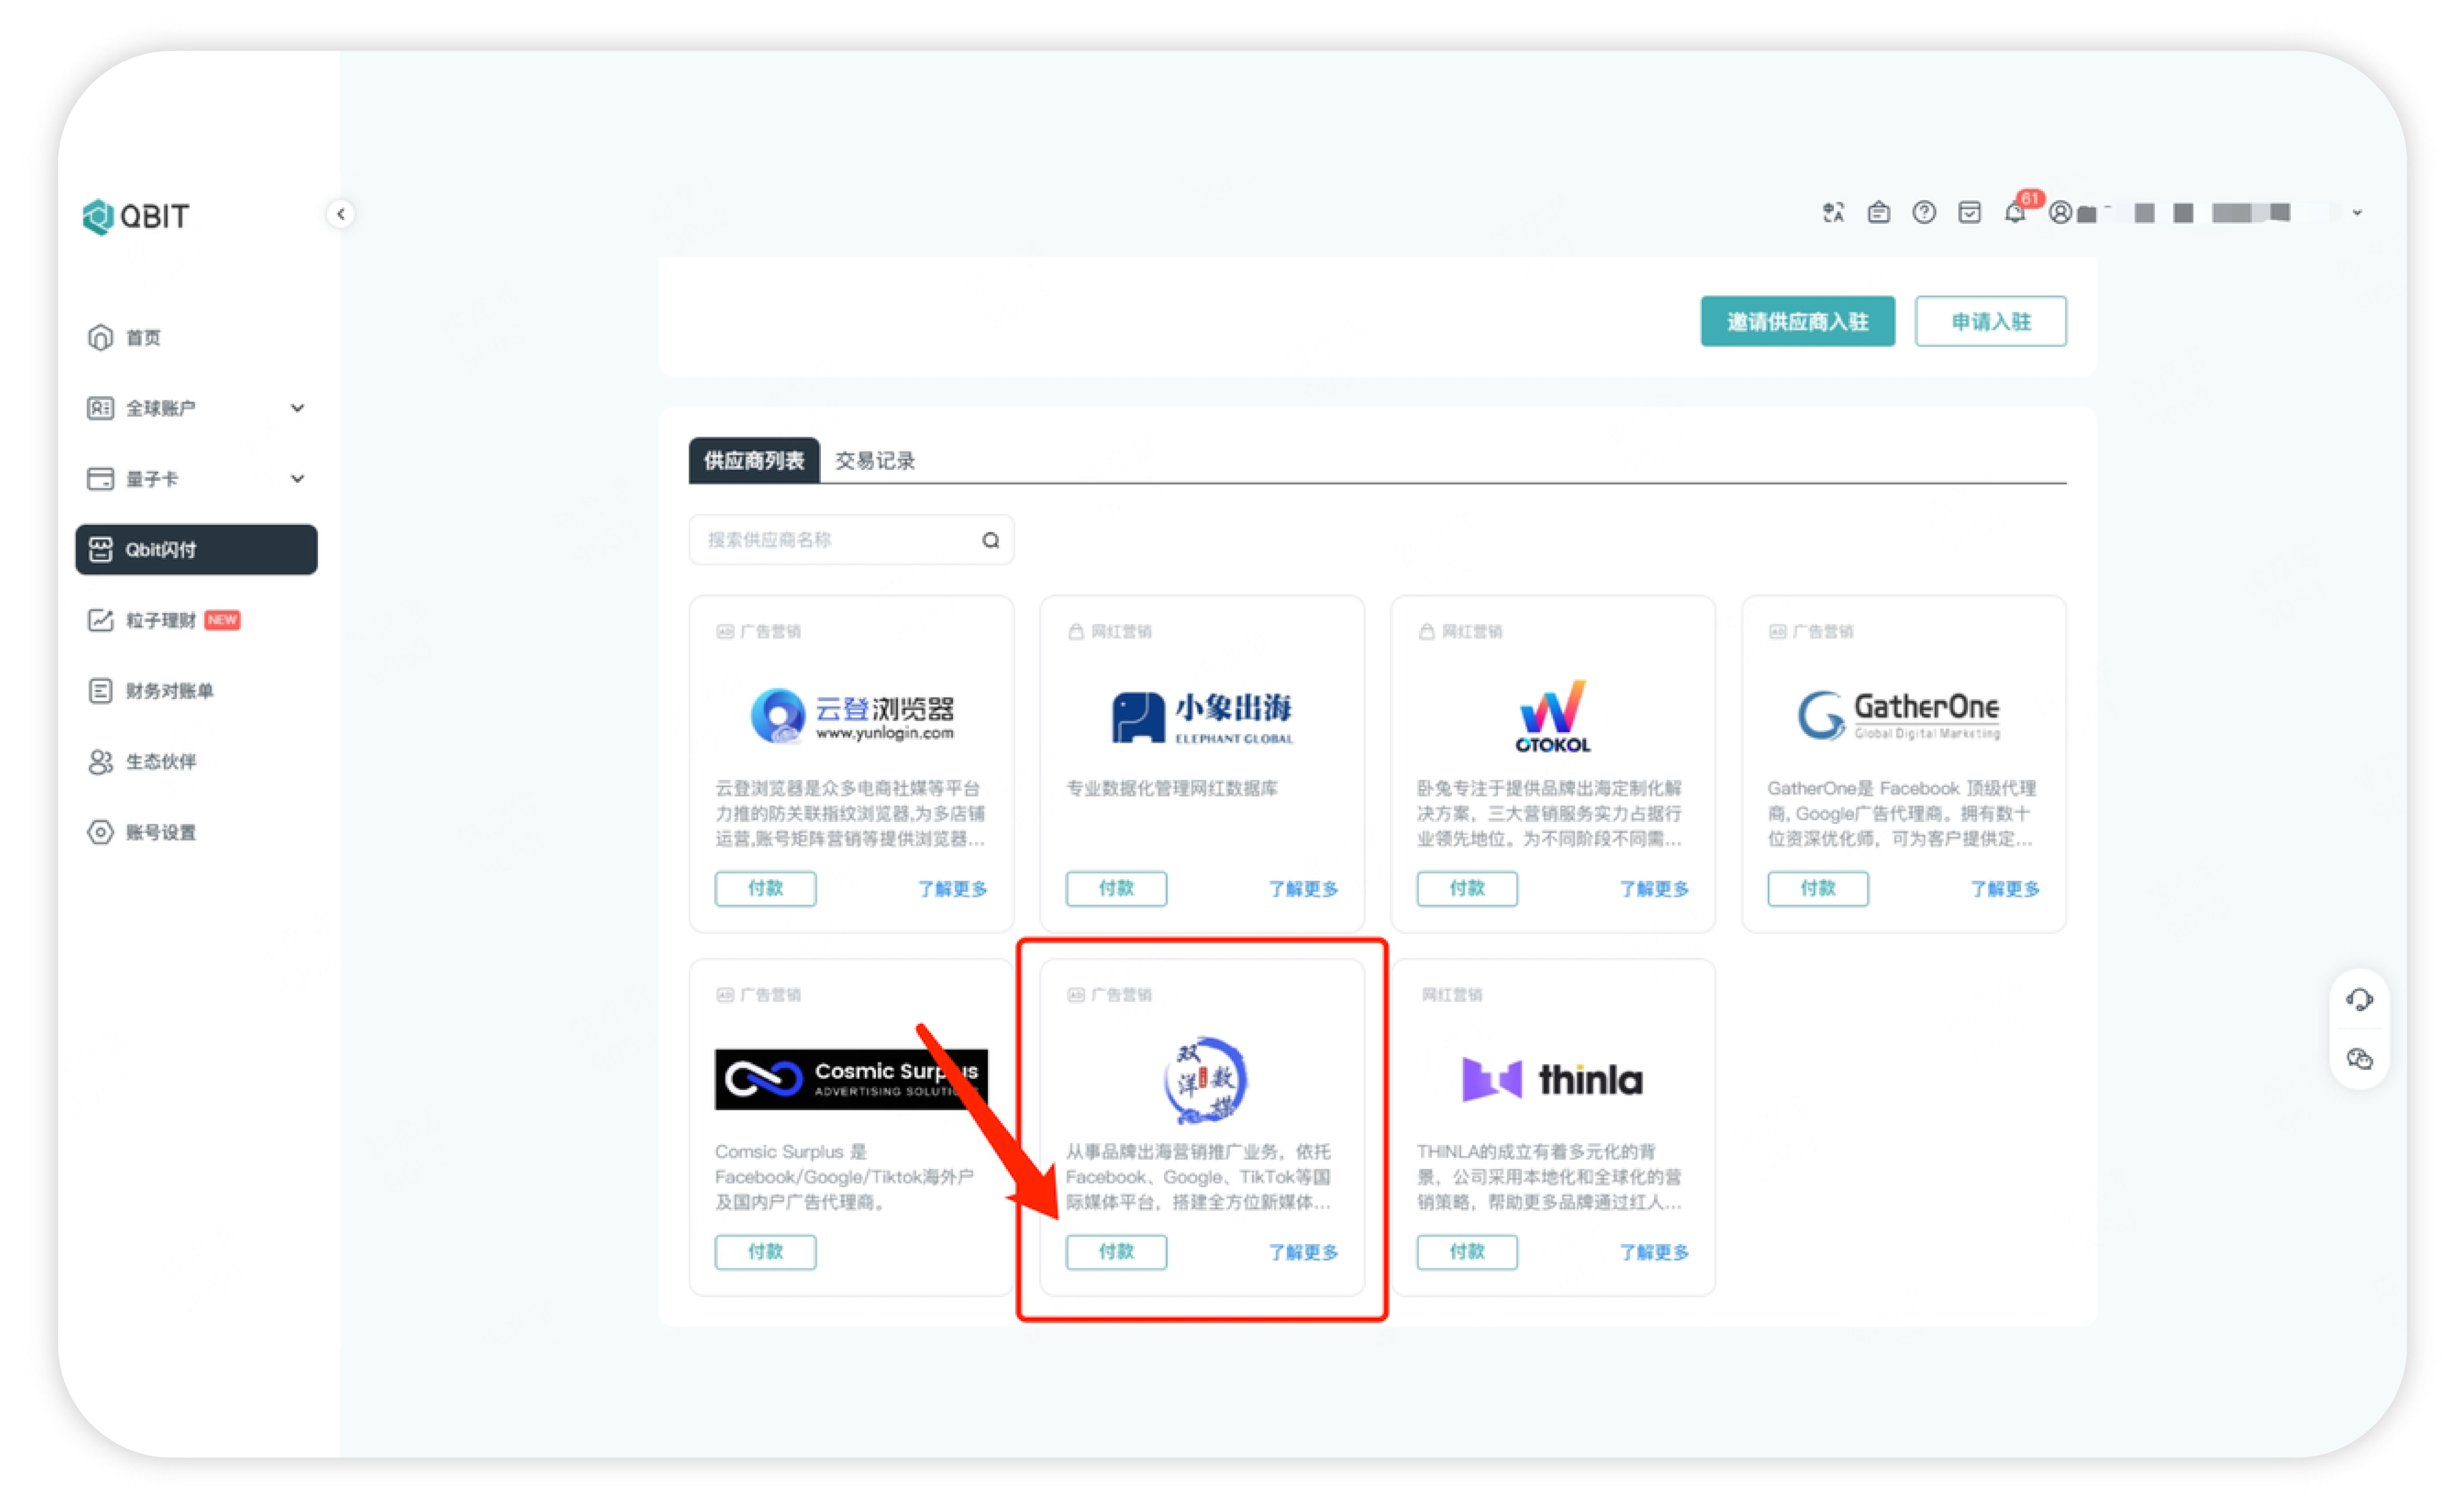Viewport: 2464px width, 1510px height.
Task: Click 了解更多 on the 小象出海 card
Action: 1303,888
